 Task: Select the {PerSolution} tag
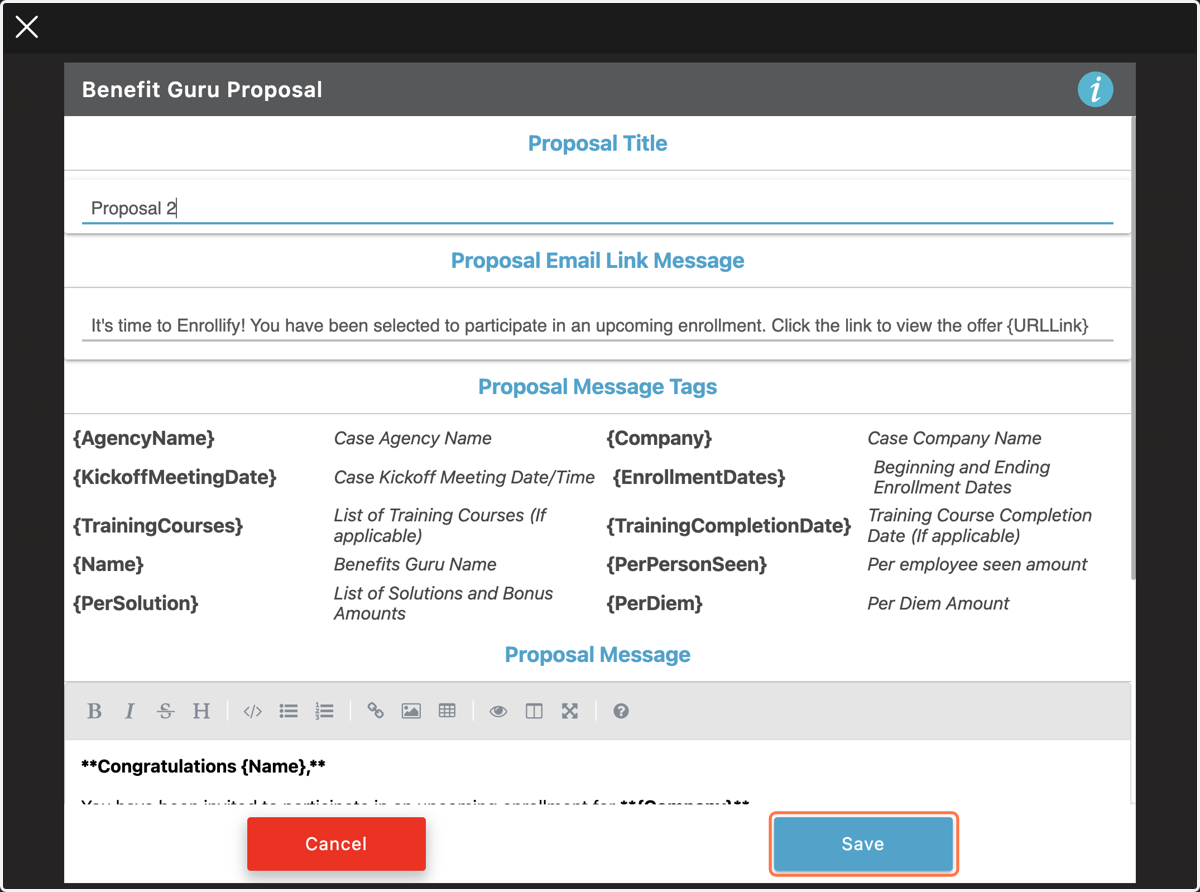(x=136, y=603)
